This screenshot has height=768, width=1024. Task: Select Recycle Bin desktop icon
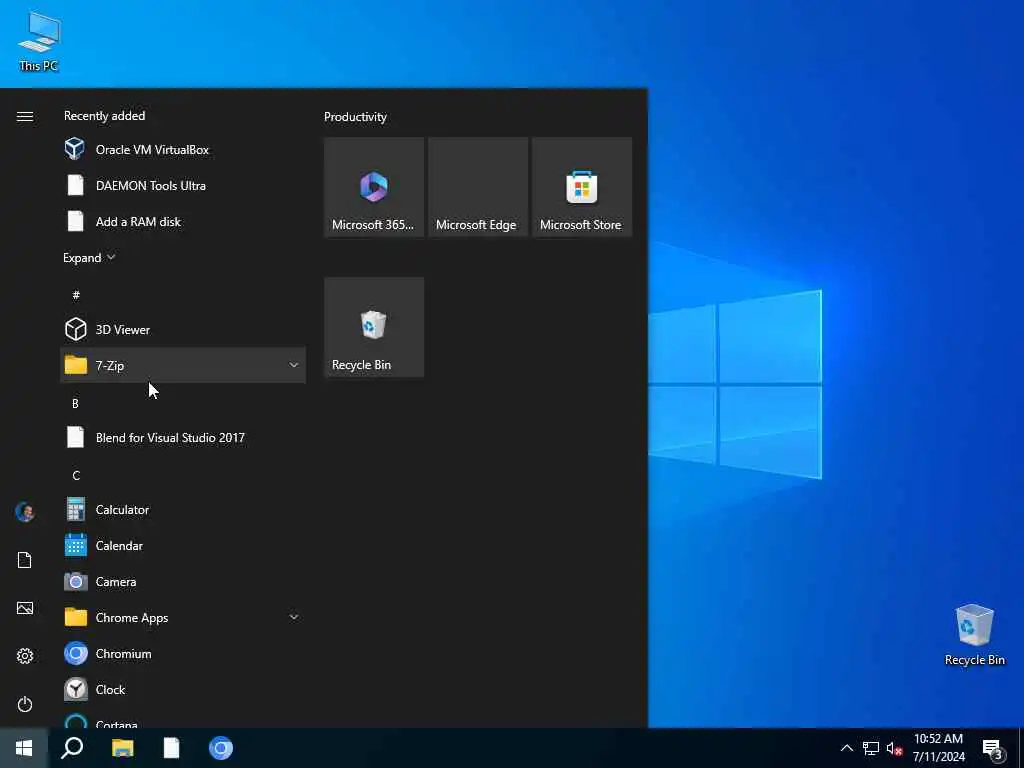[974, 635]
